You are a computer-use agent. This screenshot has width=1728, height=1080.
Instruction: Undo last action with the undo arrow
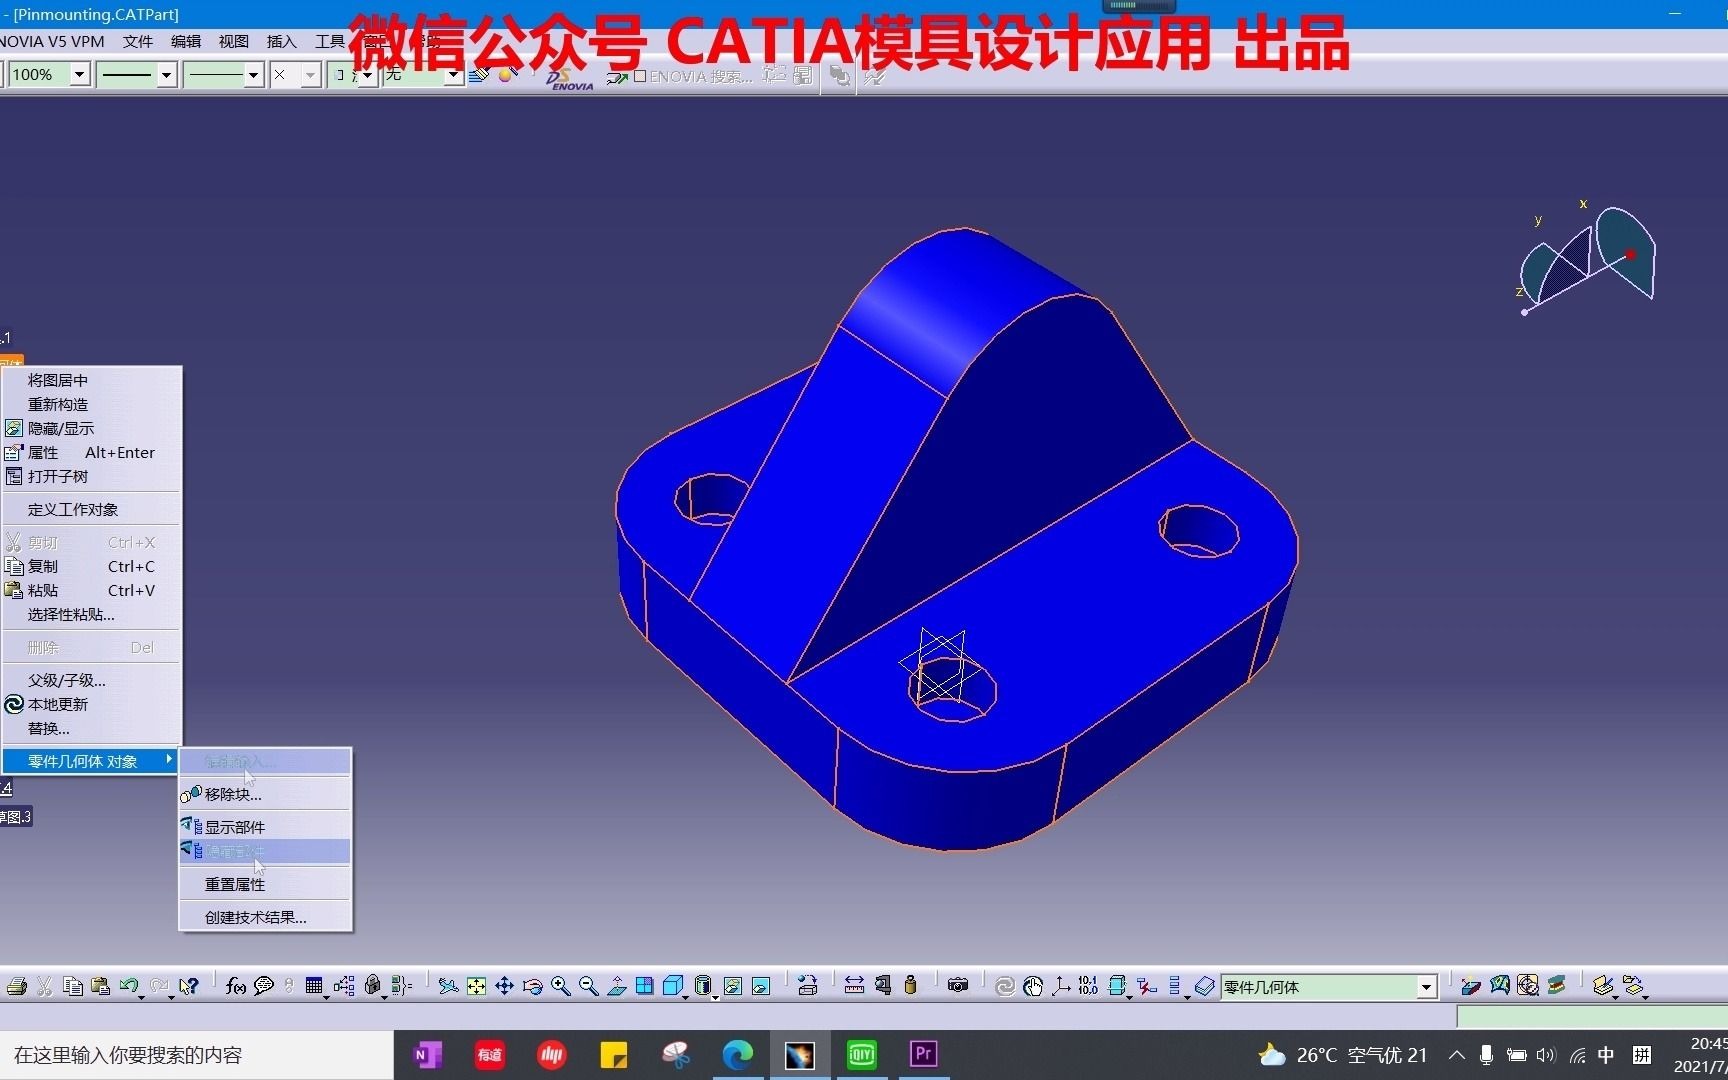[x=128, y=986]
